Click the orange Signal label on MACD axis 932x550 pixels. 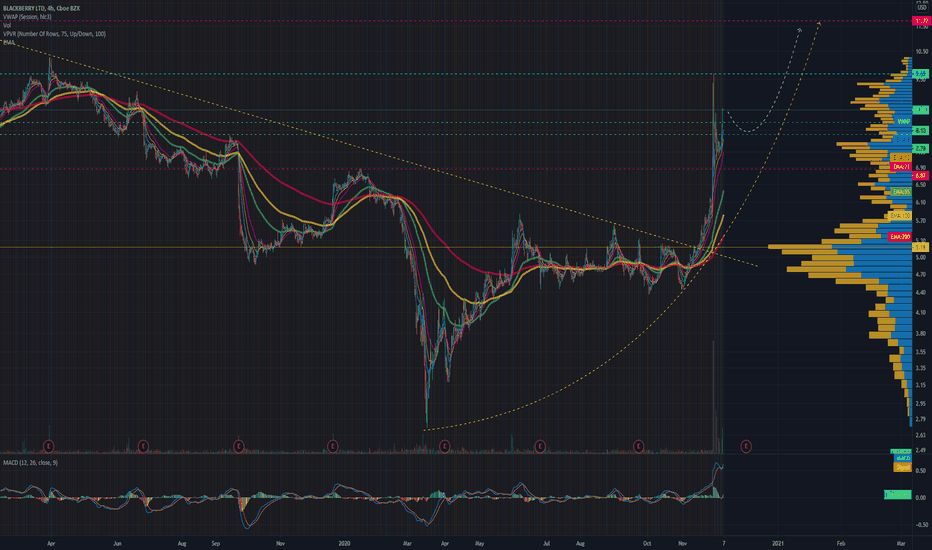[902, 467]
